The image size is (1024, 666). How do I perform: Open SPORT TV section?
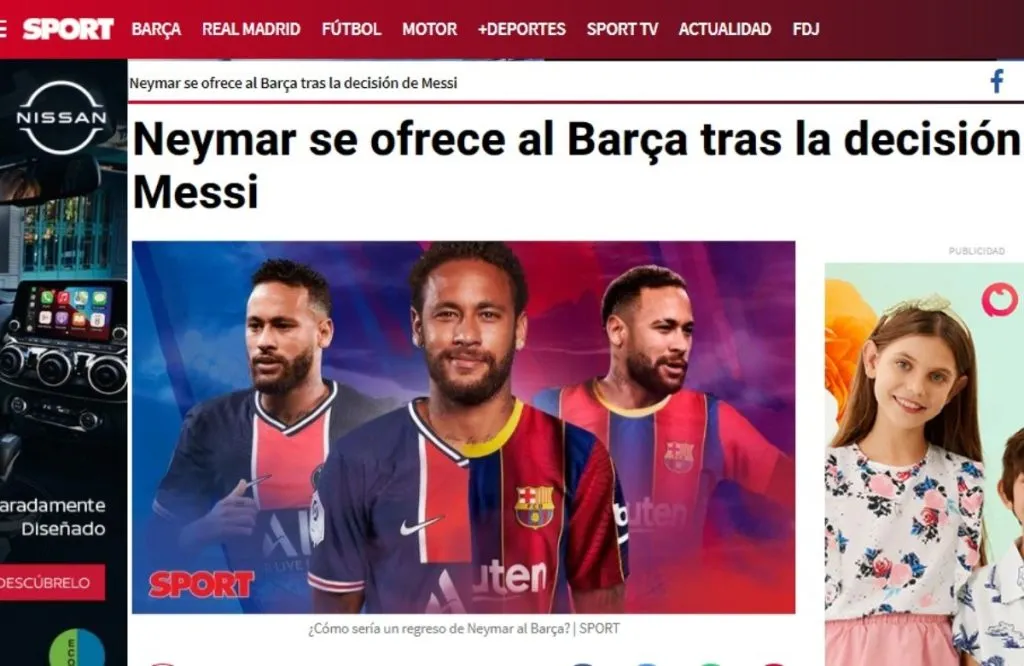pos(622,29)
